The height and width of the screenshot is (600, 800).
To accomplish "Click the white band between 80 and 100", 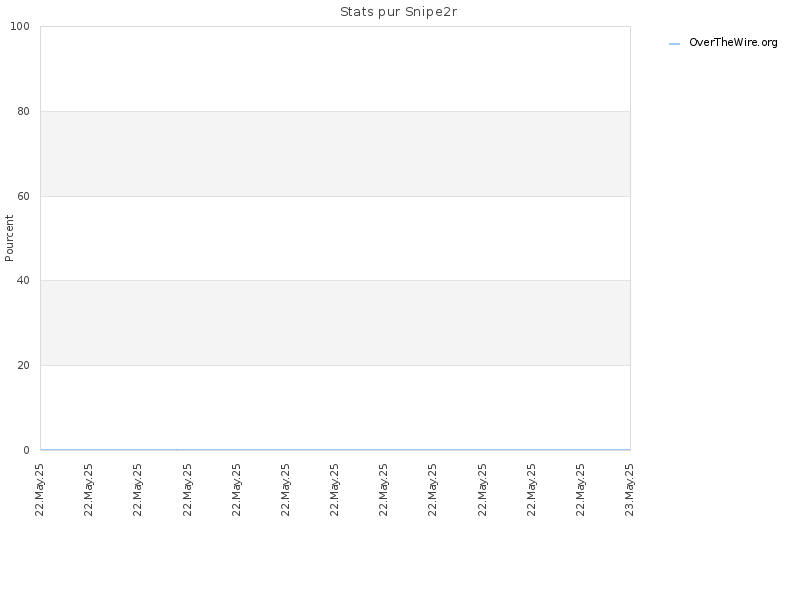I will coord(335,69).
